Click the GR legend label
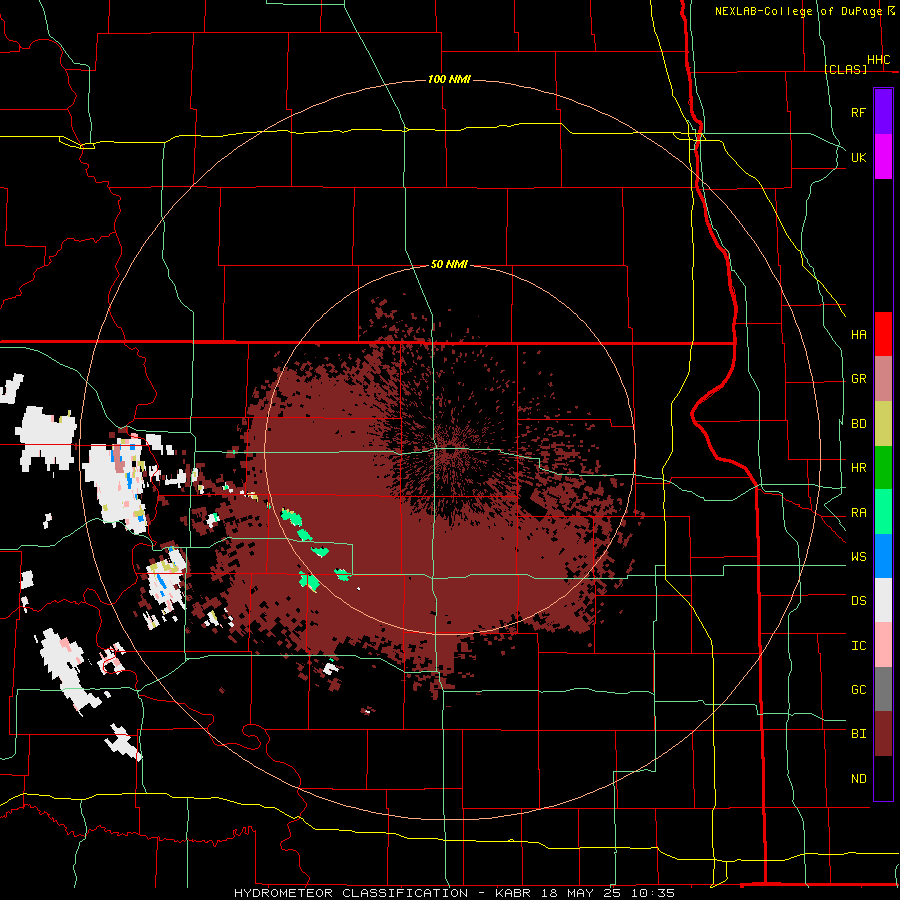 coord(858,379)
